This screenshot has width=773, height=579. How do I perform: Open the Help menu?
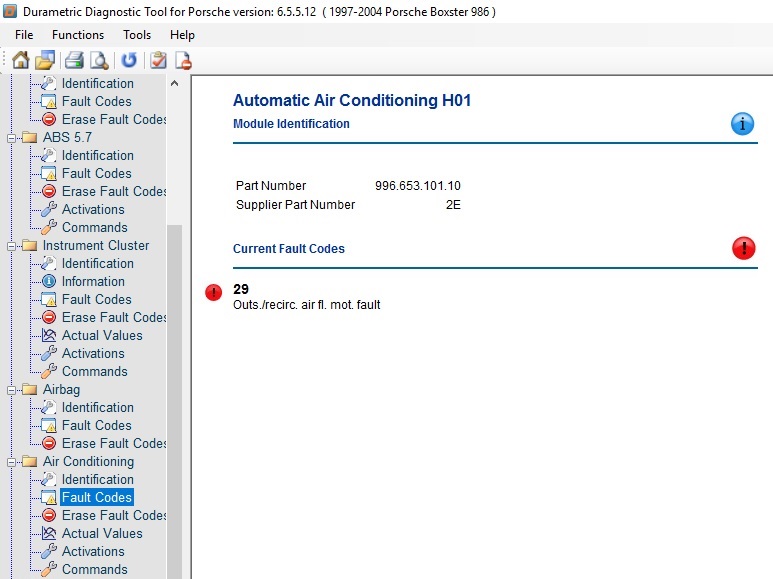(182, 35)
